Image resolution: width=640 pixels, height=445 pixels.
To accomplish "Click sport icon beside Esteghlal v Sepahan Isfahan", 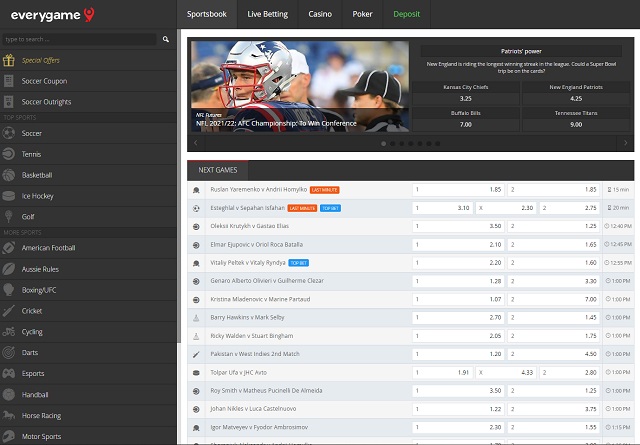I will click(196, 208).
